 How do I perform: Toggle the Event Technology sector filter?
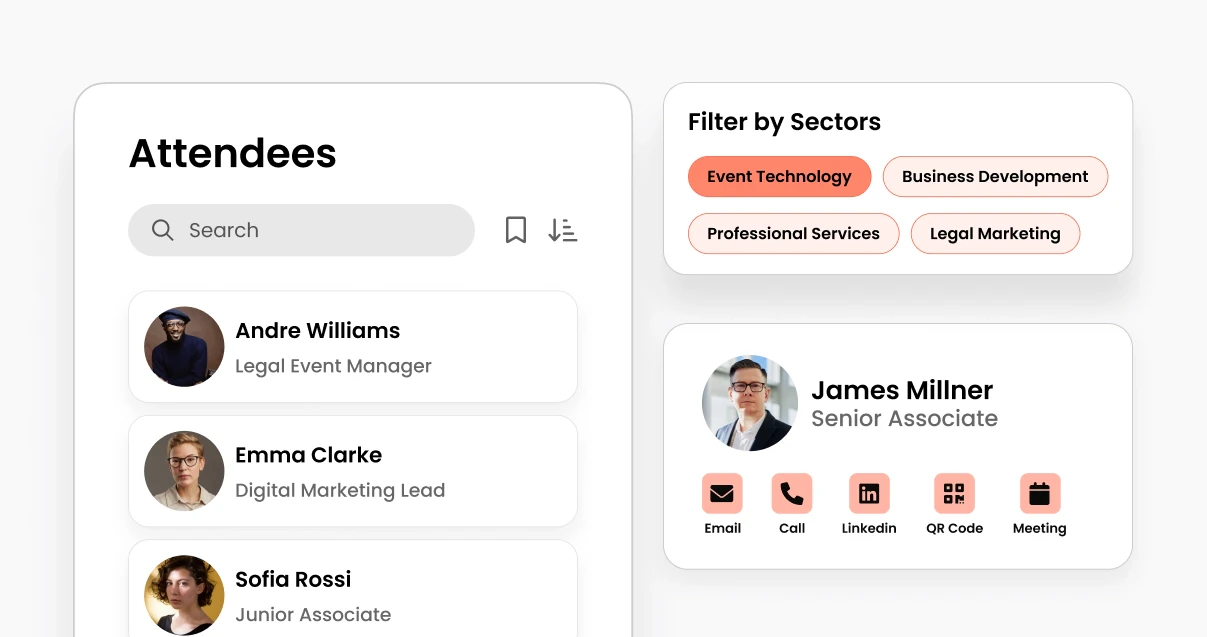coord(779,176)
